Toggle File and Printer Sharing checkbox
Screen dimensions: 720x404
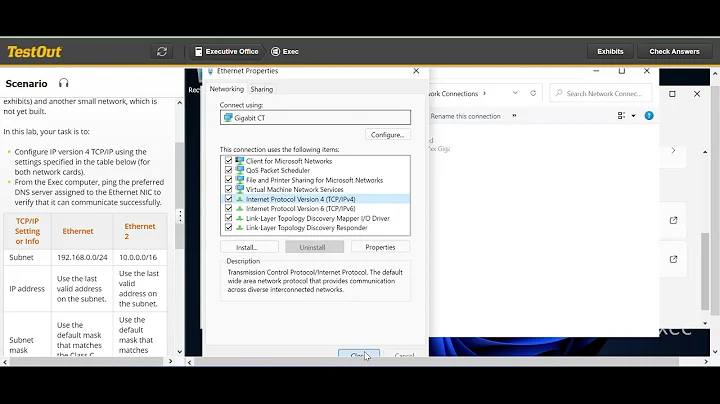[x=228, y=180]
